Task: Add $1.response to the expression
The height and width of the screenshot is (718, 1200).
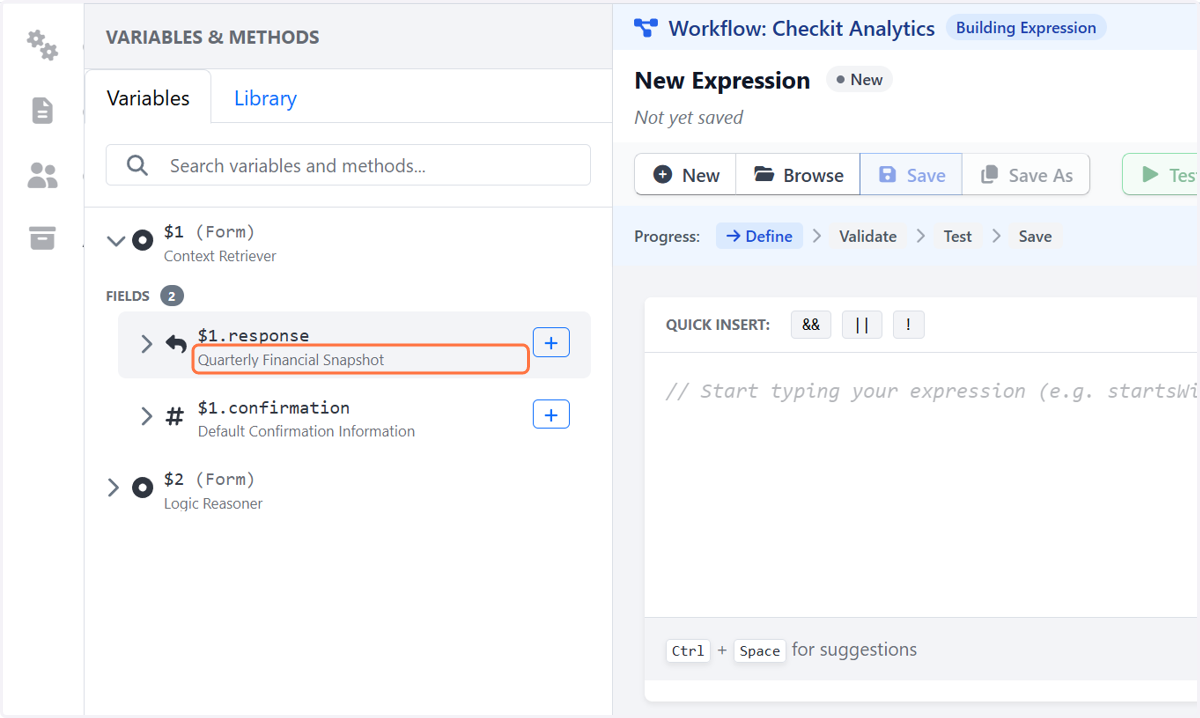Action: tap(551, 342)
